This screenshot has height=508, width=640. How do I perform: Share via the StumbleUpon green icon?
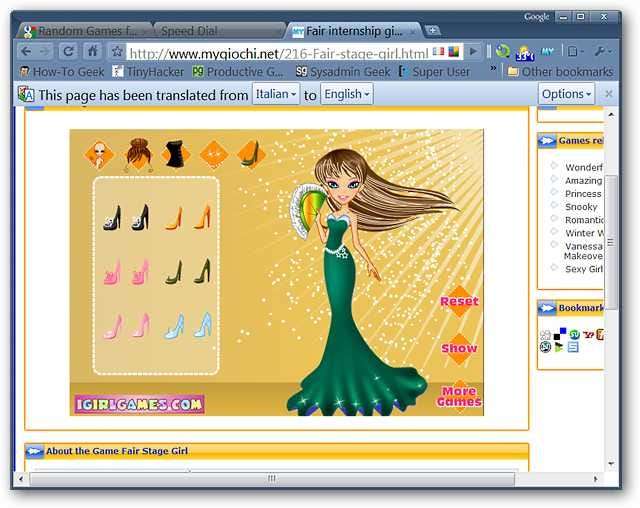tap(574, 335)
